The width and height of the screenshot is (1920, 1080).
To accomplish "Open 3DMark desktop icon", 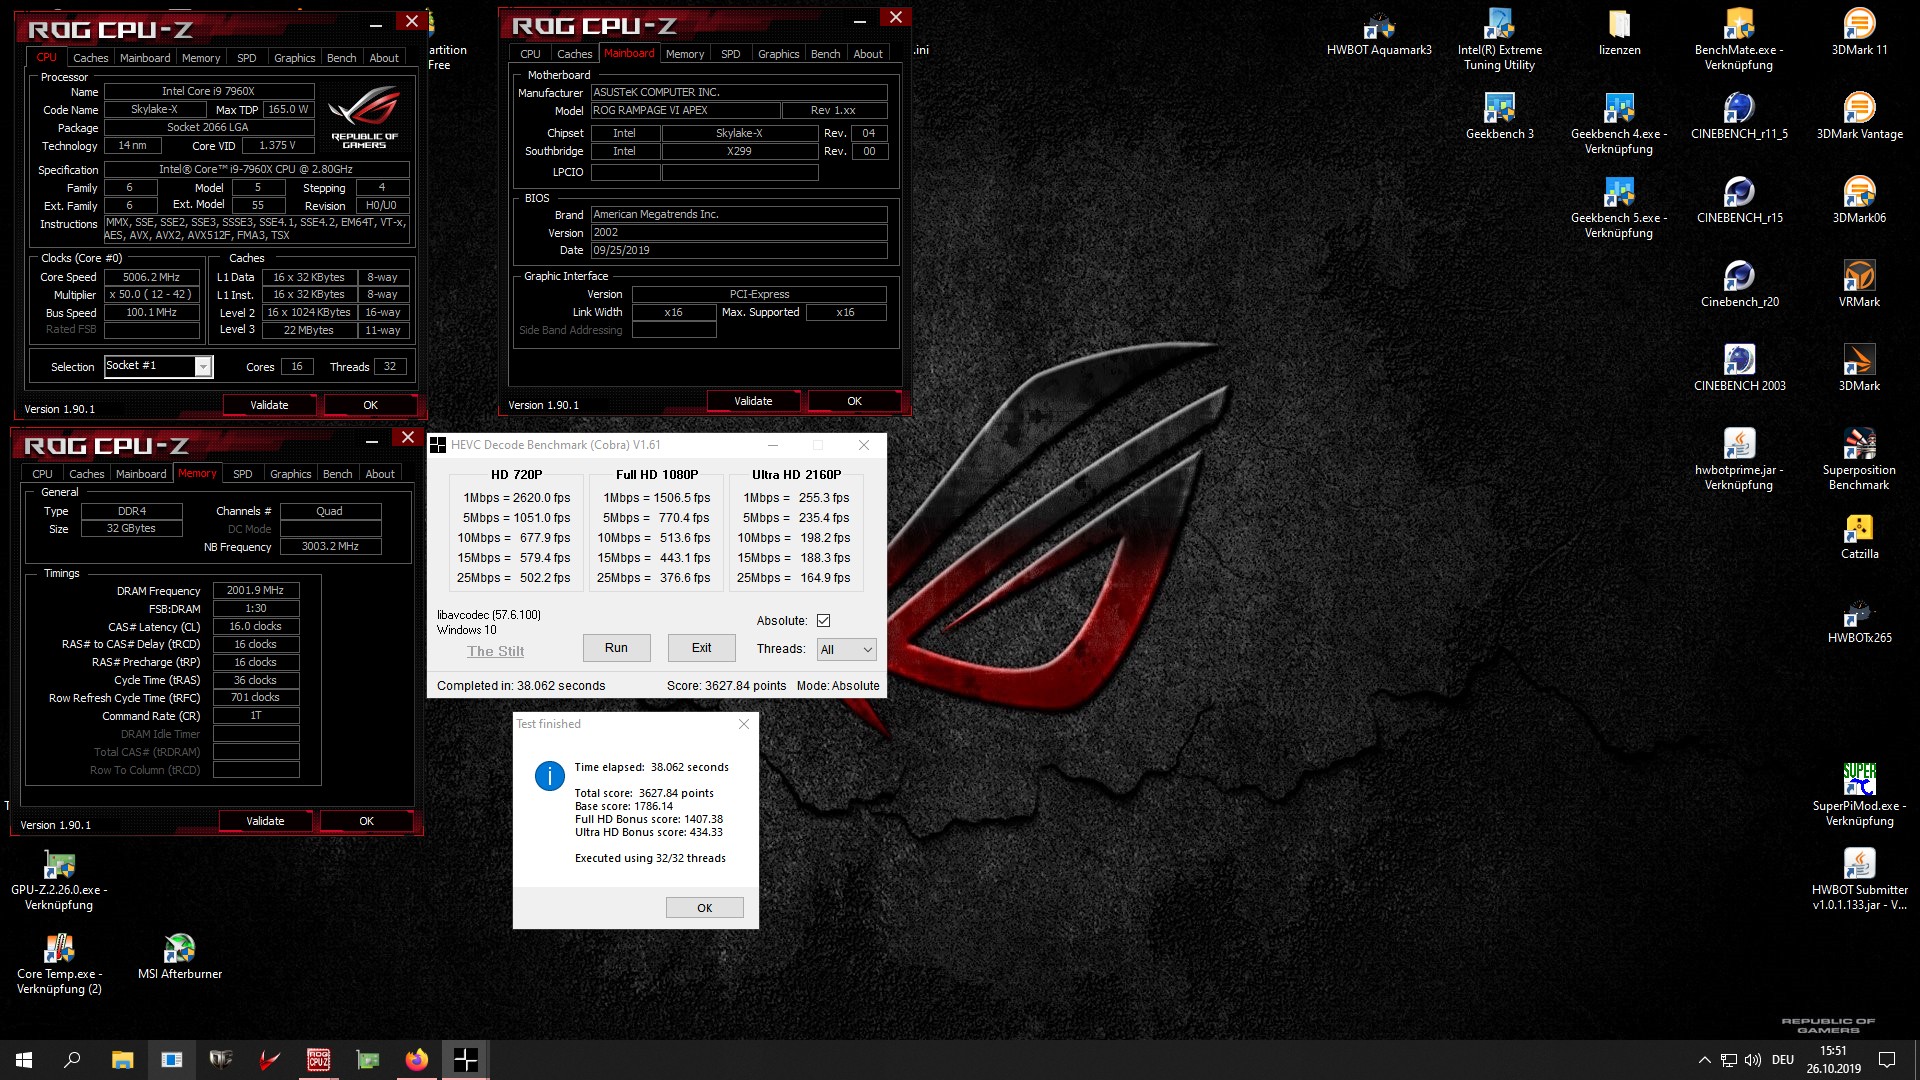I will pos(1859,369).
